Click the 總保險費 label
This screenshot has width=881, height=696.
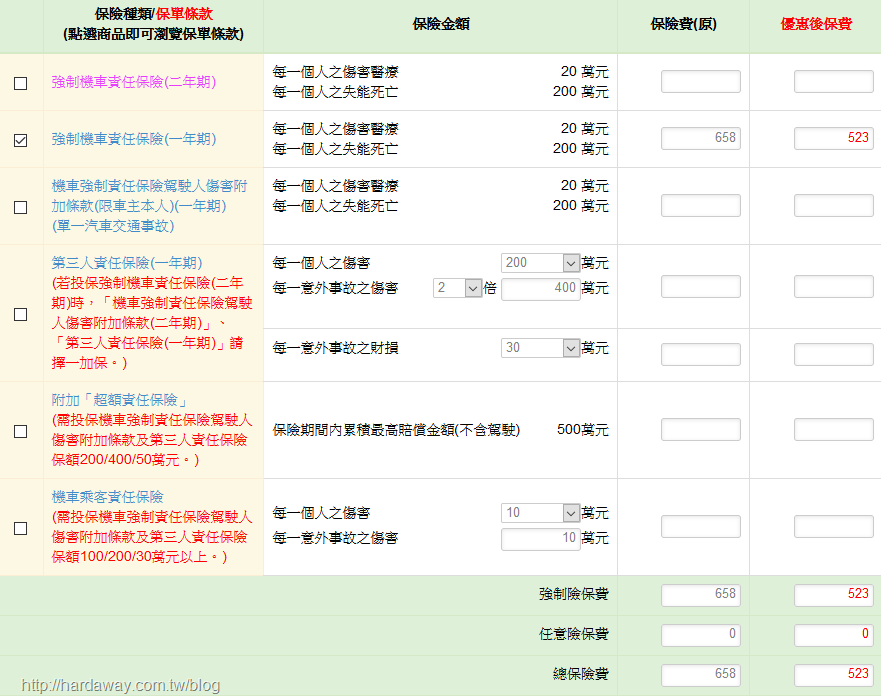[x=580, y=674]
